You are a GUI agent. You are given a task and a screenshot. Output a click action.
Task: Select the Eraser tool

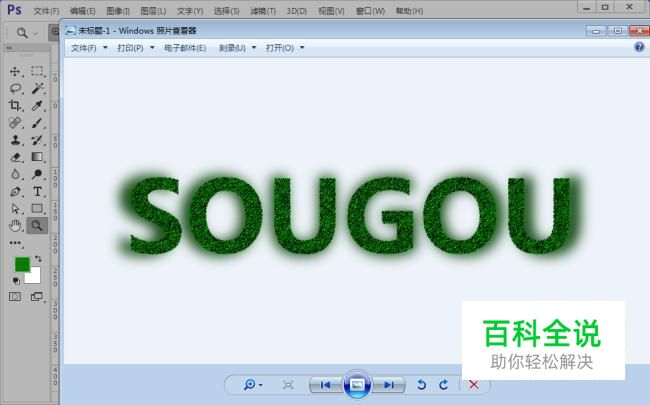(x=15, y=157)
